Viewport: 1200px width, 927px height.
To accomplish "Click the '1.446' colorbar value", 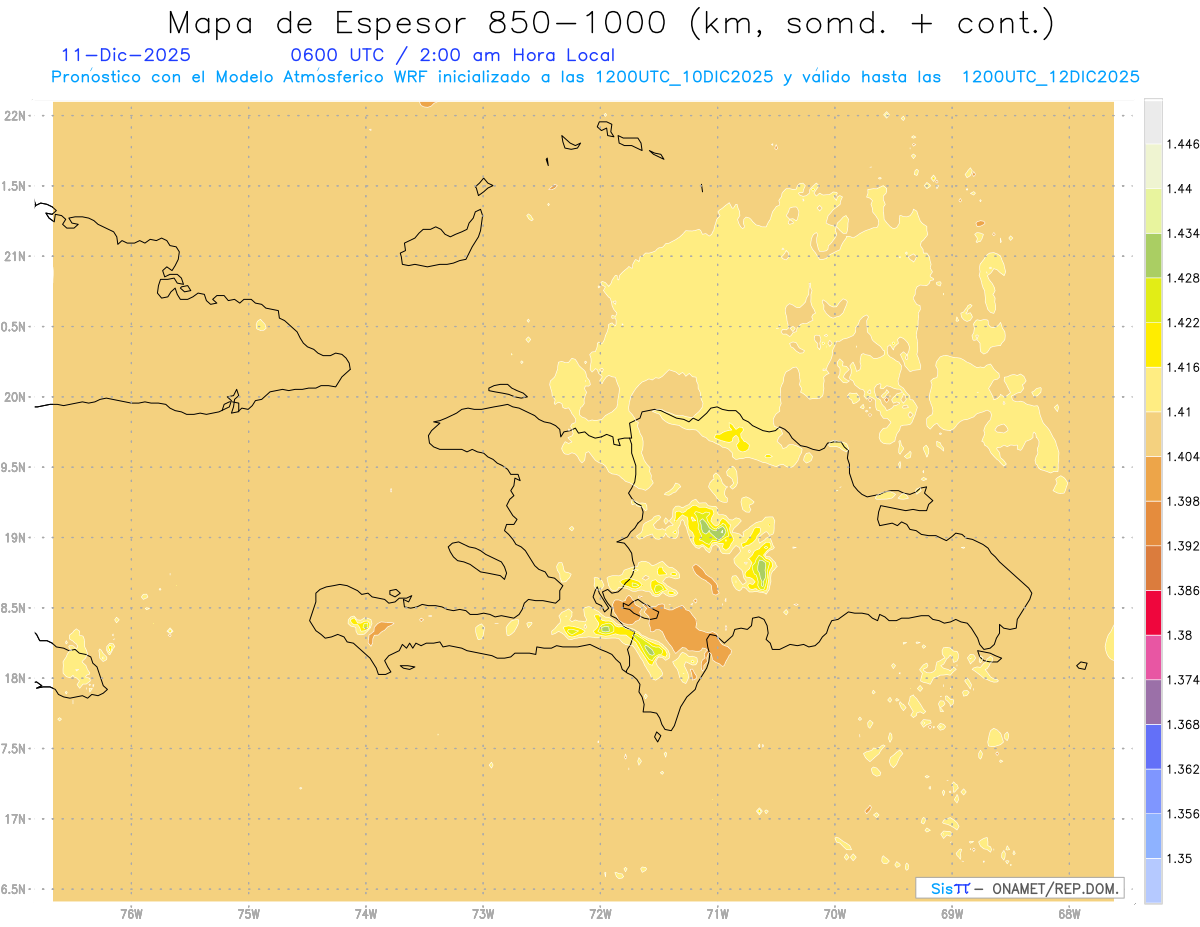I will pyautogui.click(x=1183, y=144).
